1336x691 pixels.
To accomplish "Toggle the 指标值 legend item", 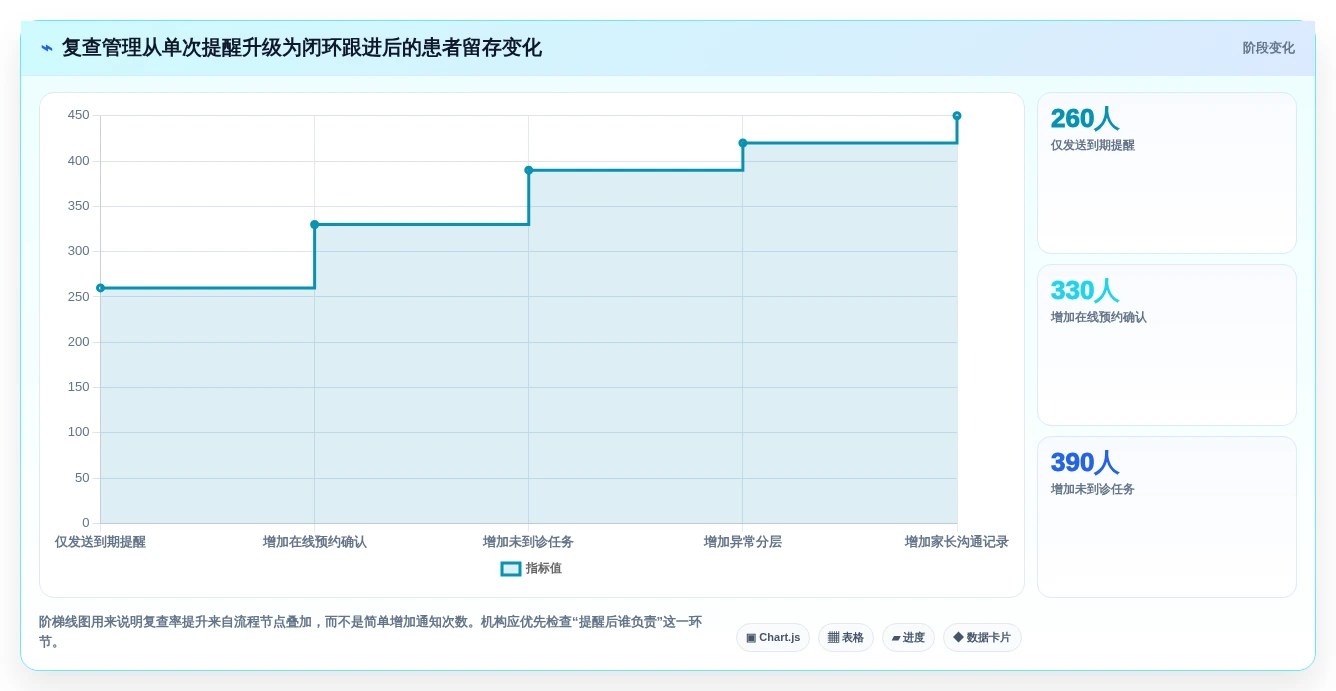I will [531, 568].
